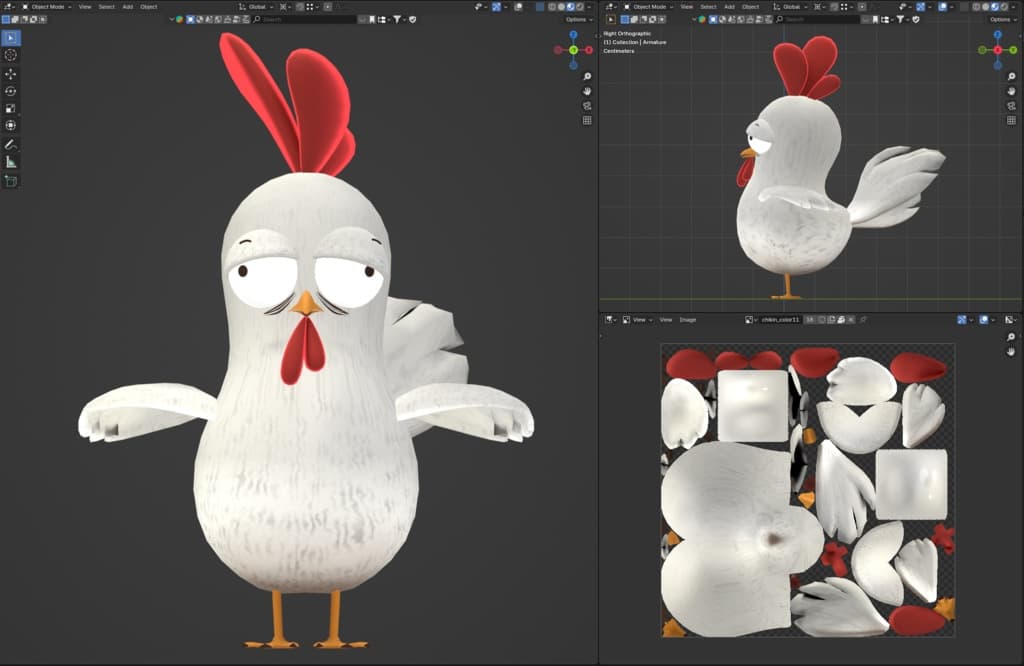The width and height of the screenshot is (1024, 666).
Task: Select the Annotate pencil tool
Action: [x=11, y=144]
